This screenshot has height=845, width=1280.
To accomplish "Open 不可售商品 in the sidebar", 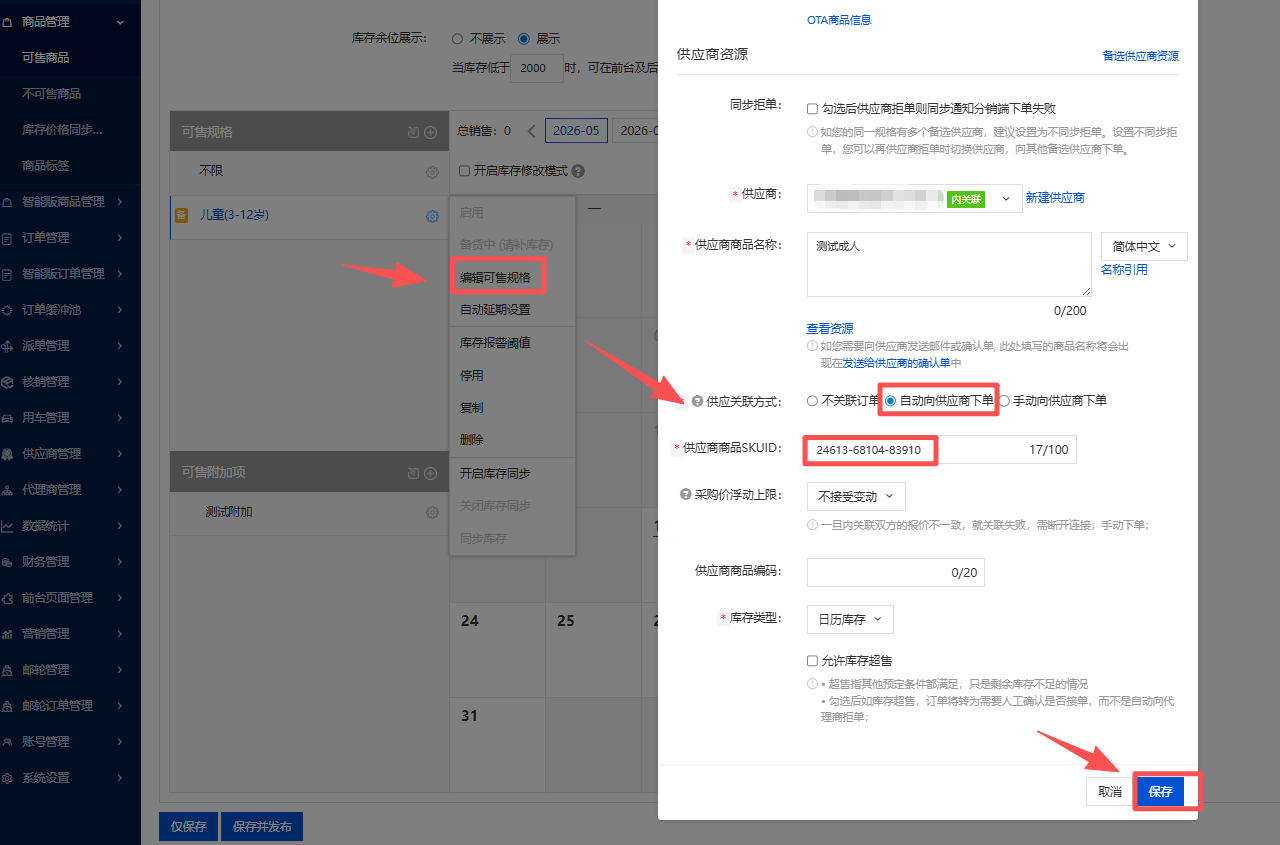I will [x=52, y=94].
